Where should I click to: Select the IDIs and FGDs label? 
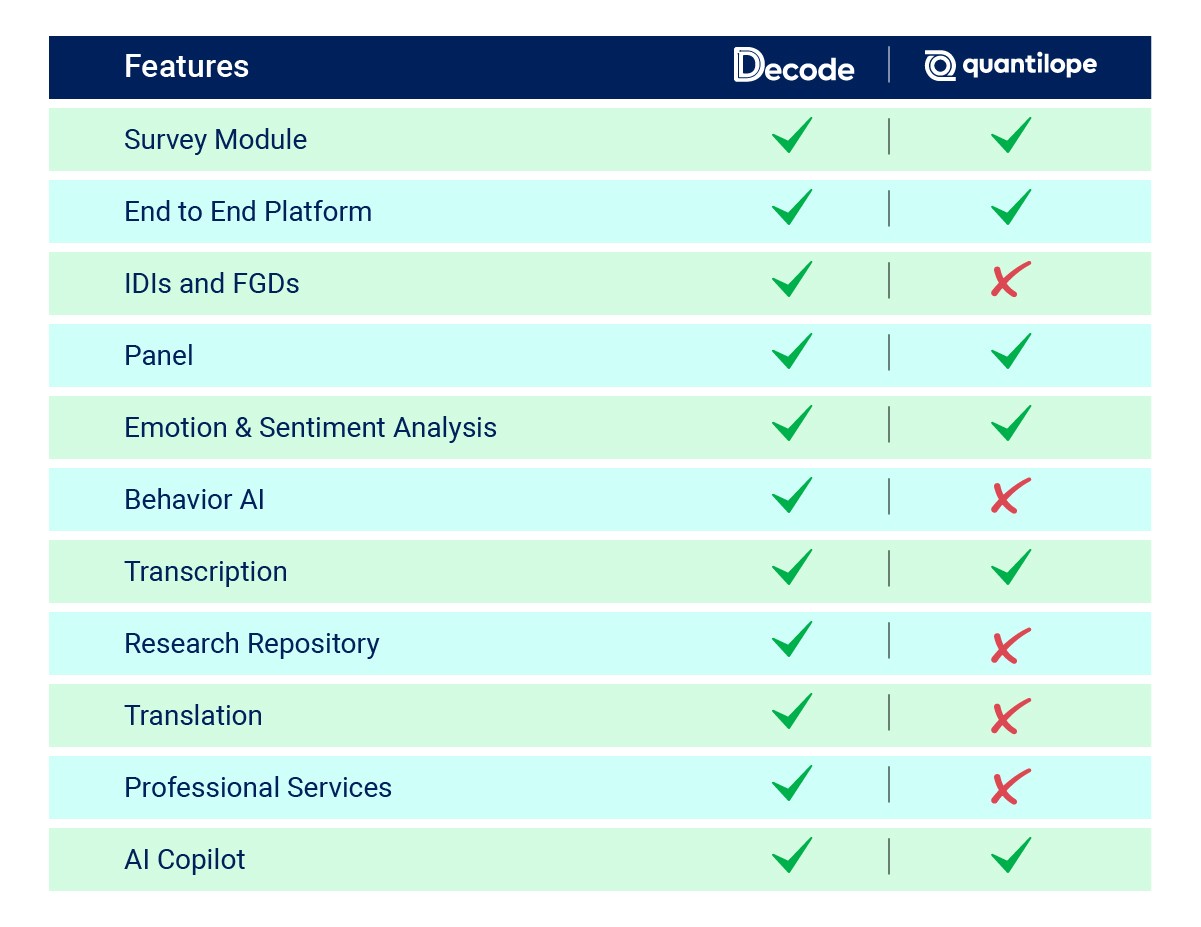coord(212,283)
